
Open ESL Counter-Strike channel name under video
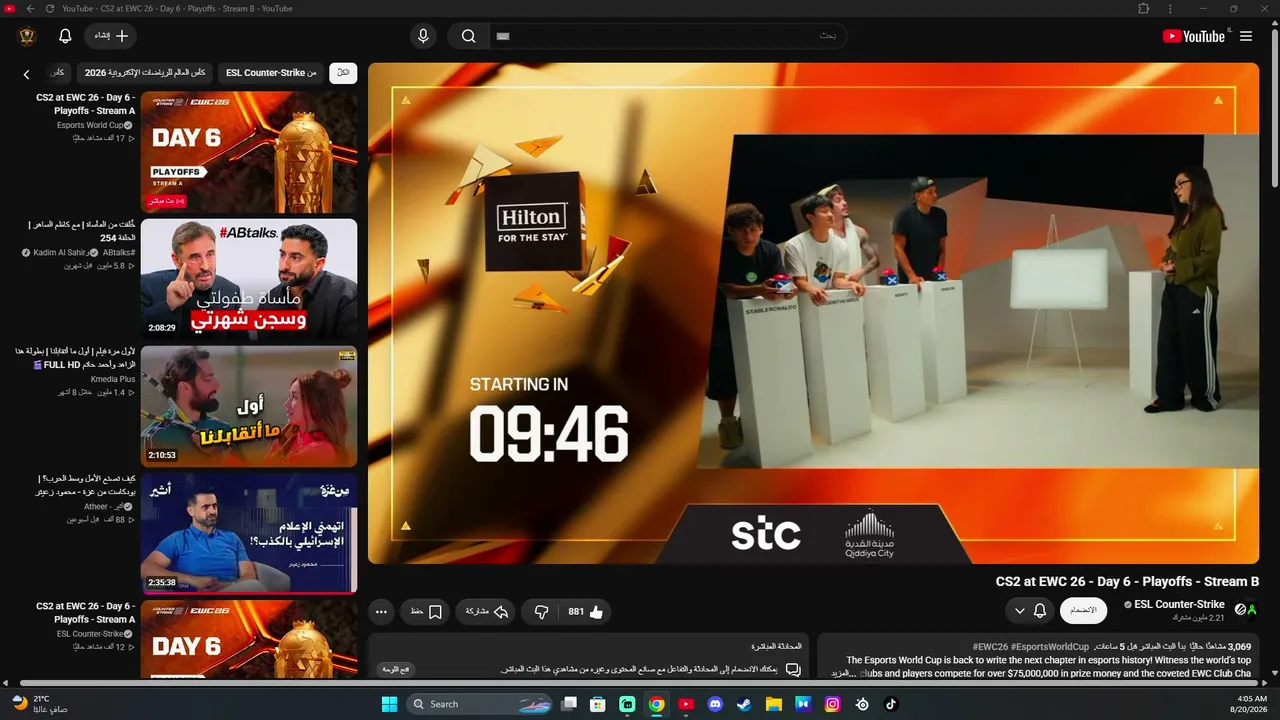(x=1179, y=604)
